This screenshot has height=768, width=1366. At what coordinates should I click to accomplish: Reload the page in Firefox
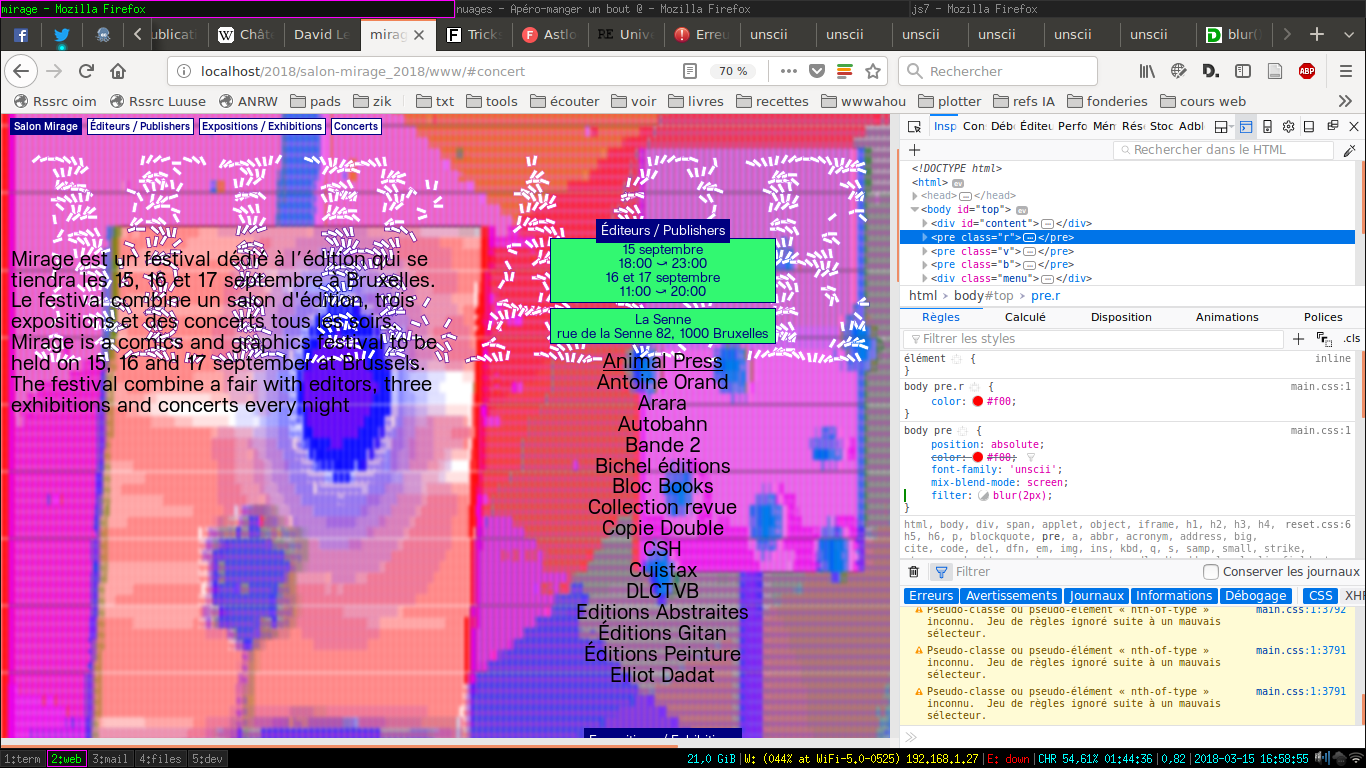click(x=86, y=71)
